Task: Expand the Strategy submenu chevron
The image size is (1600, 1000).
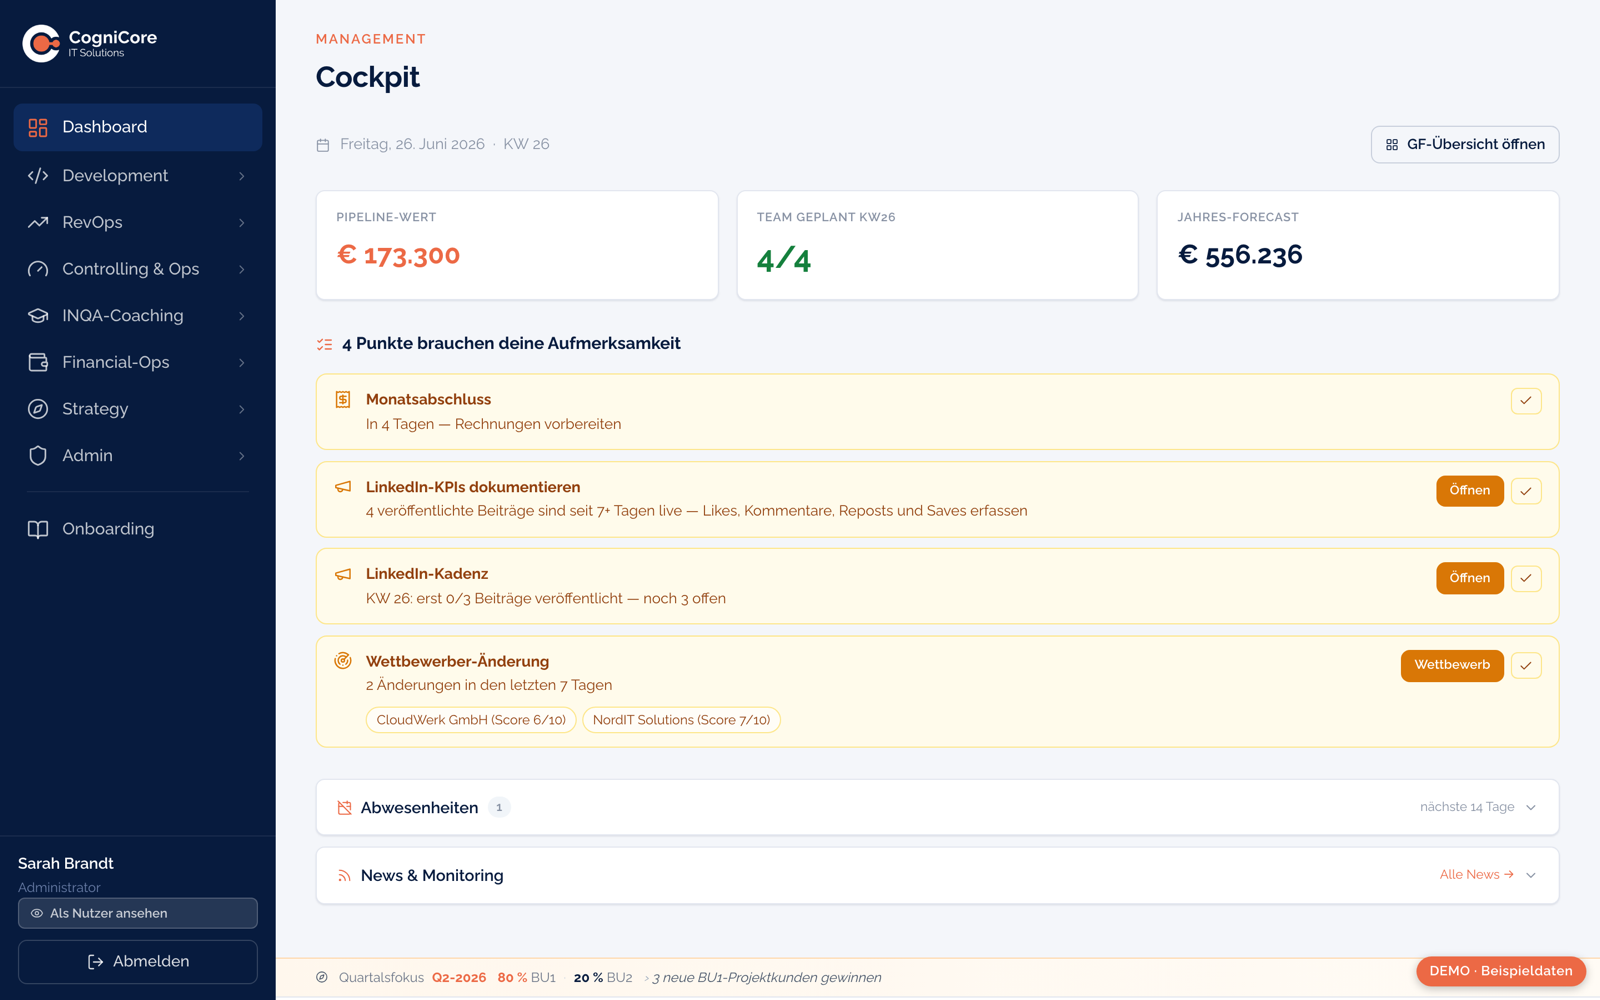Action: click(242, 409)
